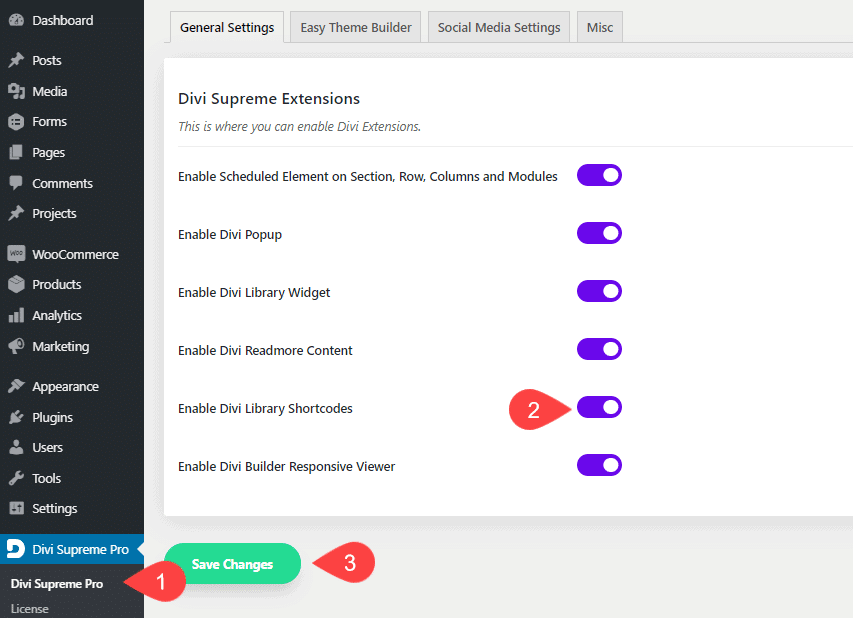Image resolution: width=853 pixels, height=618 pixels.
Task: Open the Analytics menu label
Action: pos(57,316)
